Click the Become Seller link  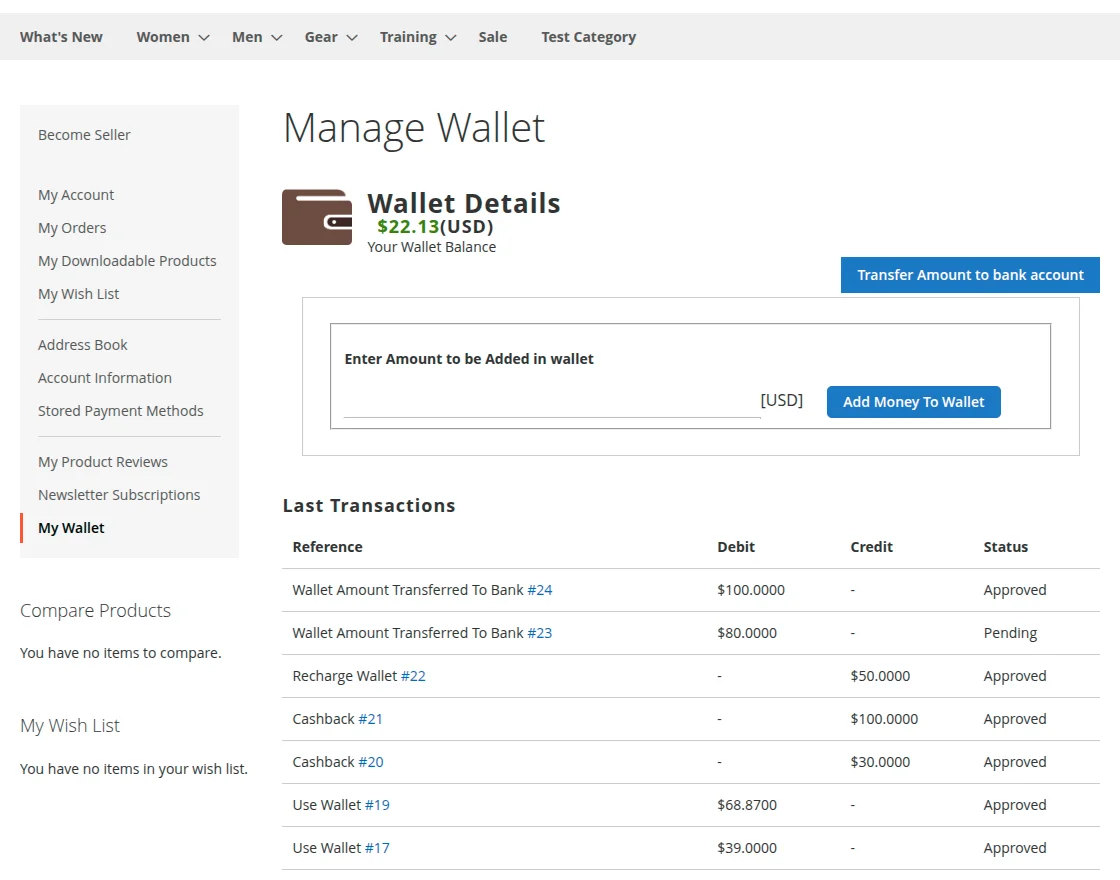point(84,134)
